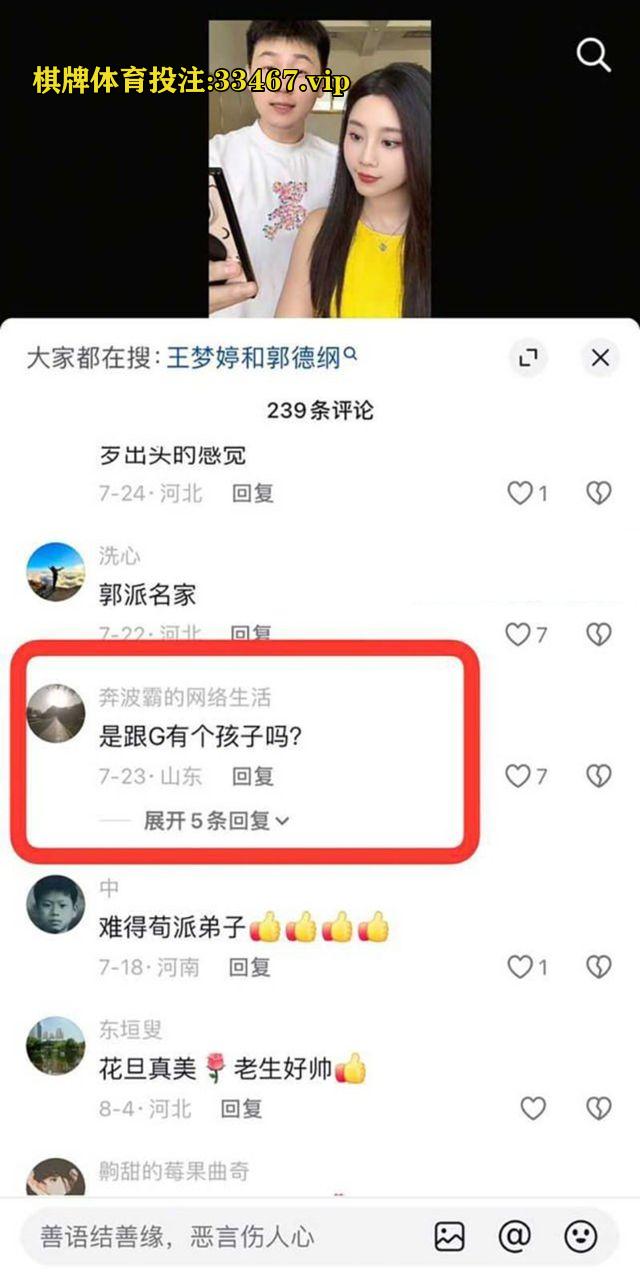Viewport: 640px width, 1276px height.
Task: Tap the @ mention icon
Action: coord(514,1236)
